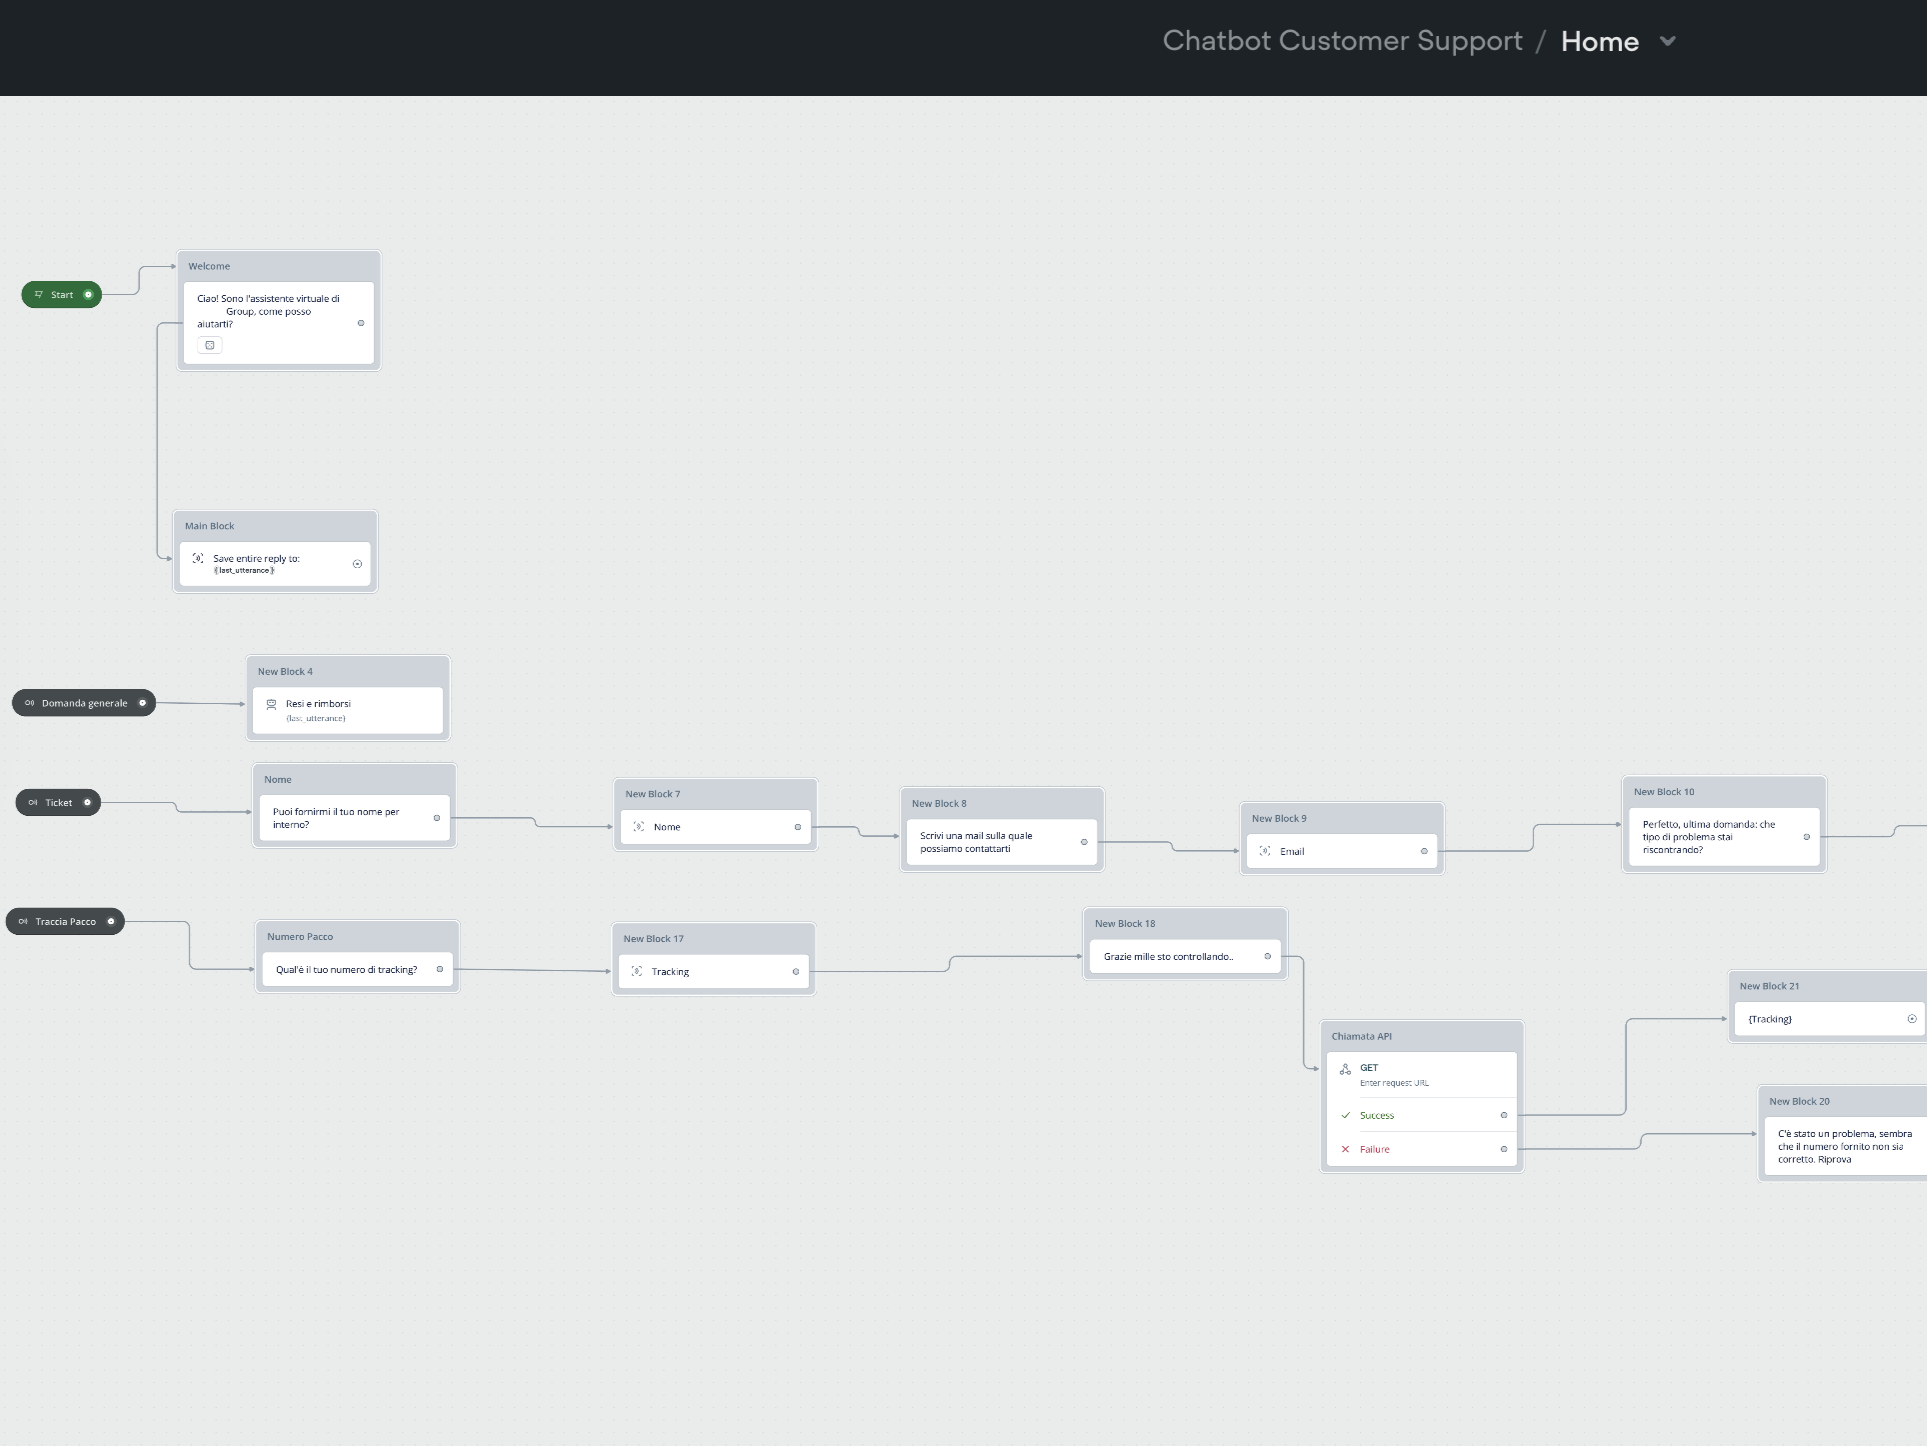
Task: Click the red Failure X in Chiamata API
Action: pos(1345,1149)
